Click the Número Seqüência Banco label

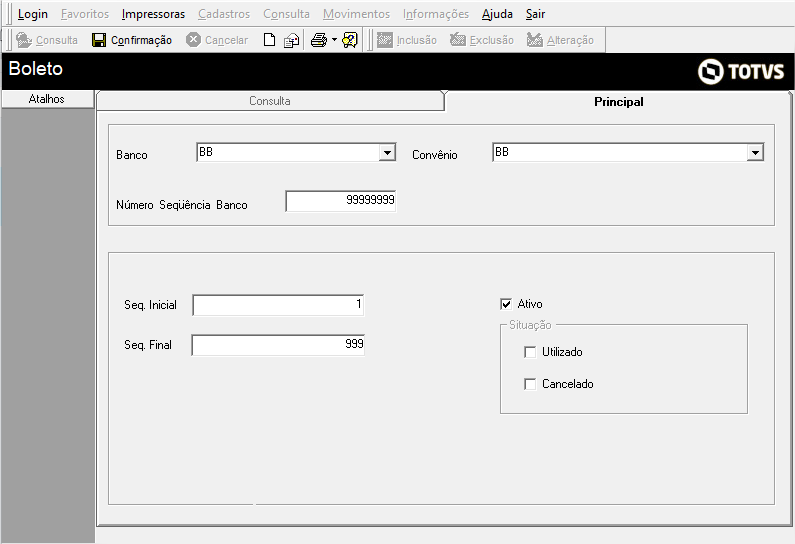[182, 205]
